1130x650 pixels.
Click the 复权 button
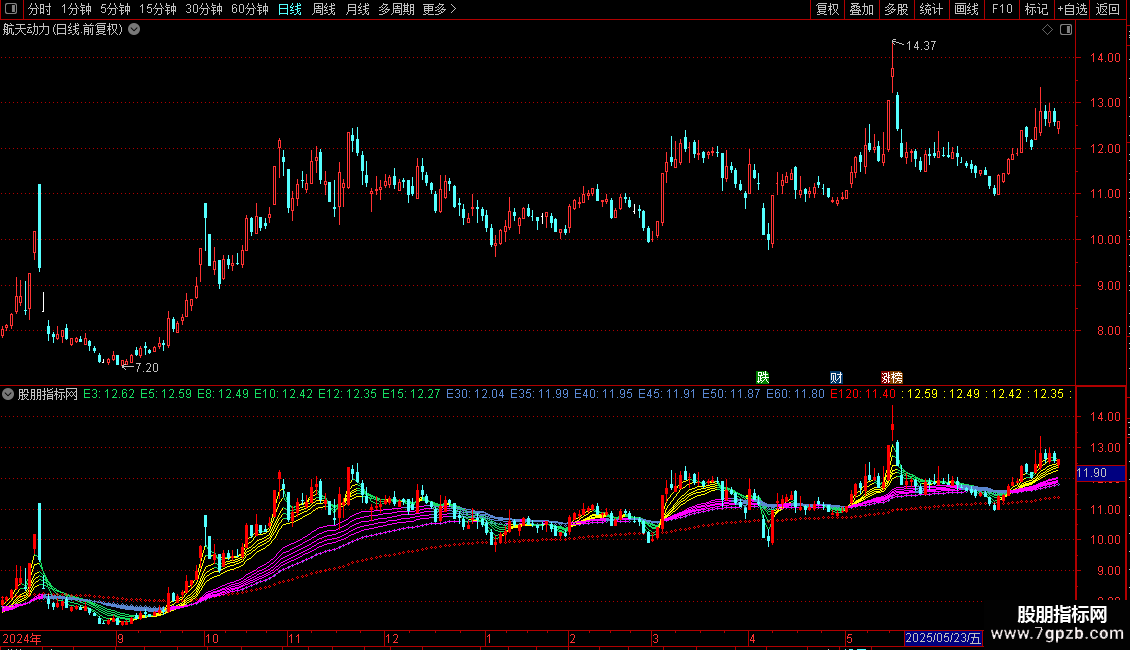pos(827,9)
